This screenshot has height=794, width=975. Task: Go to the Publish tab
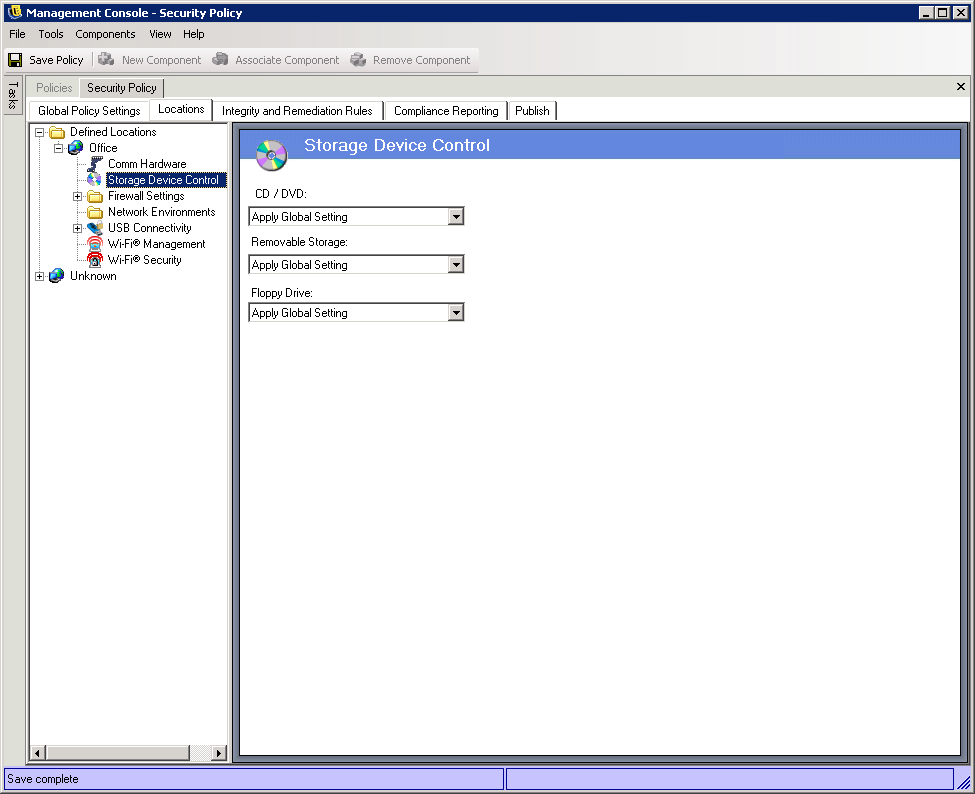click(x=532, y=111)
